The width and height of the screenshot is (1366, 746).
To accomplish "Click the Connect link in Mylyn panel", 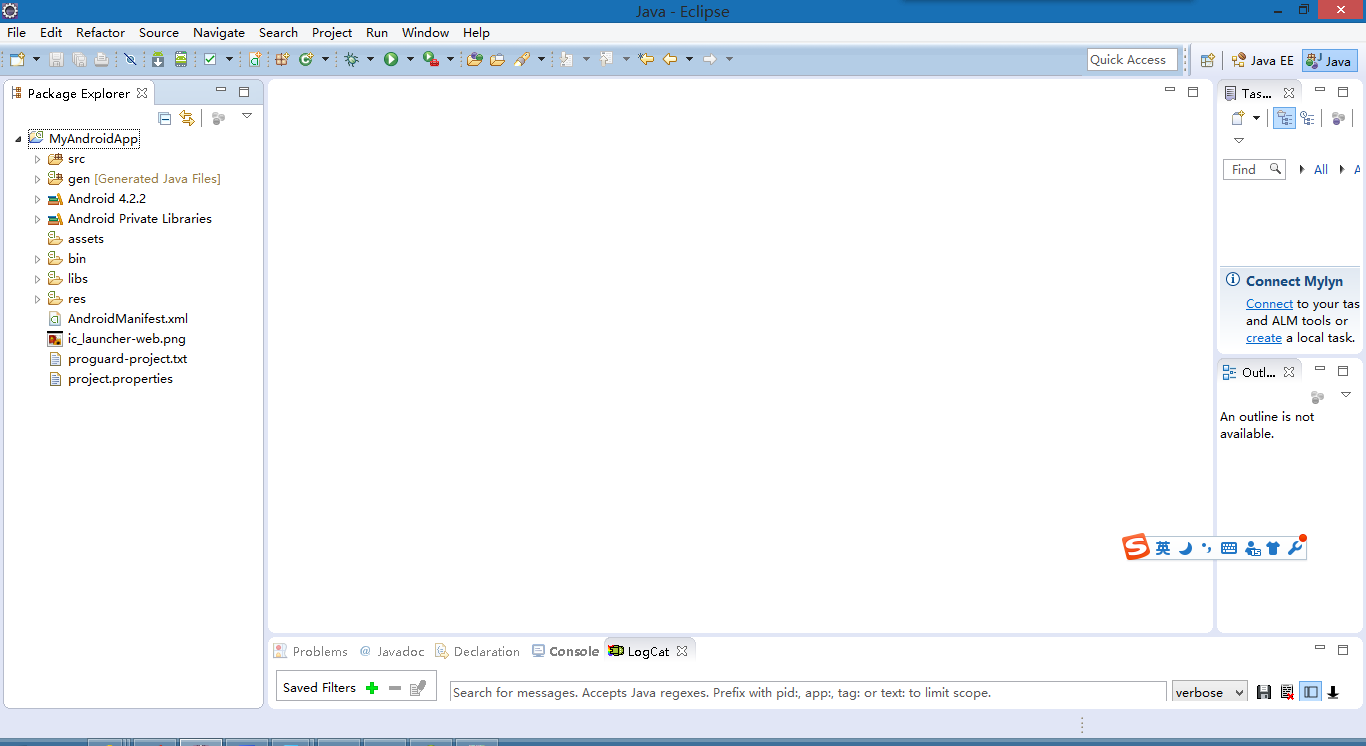I will pos(1269,304).
